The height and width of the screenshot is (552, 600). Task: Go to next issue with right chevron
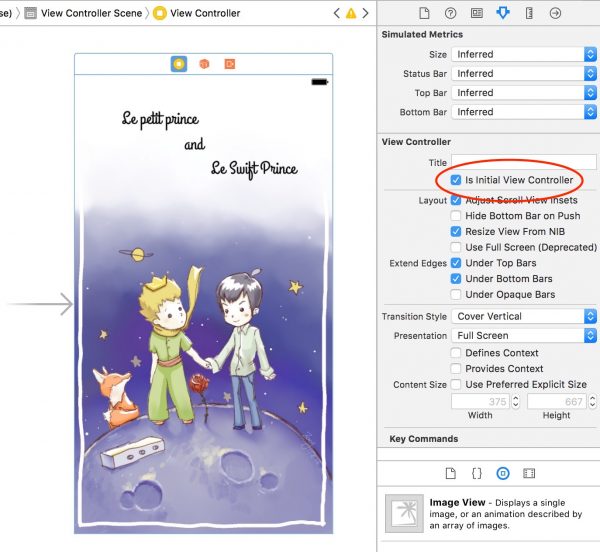(x=365, y=13)
